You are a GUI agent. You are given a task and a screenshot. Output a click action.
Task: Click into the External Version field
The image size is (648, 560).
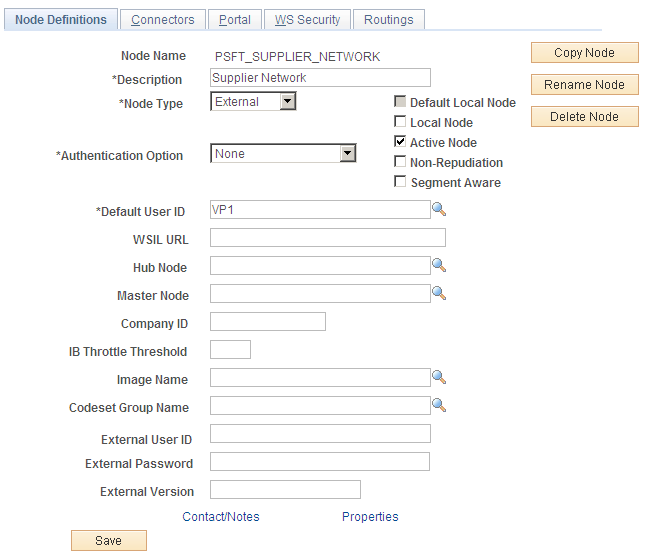coord(285,489)
